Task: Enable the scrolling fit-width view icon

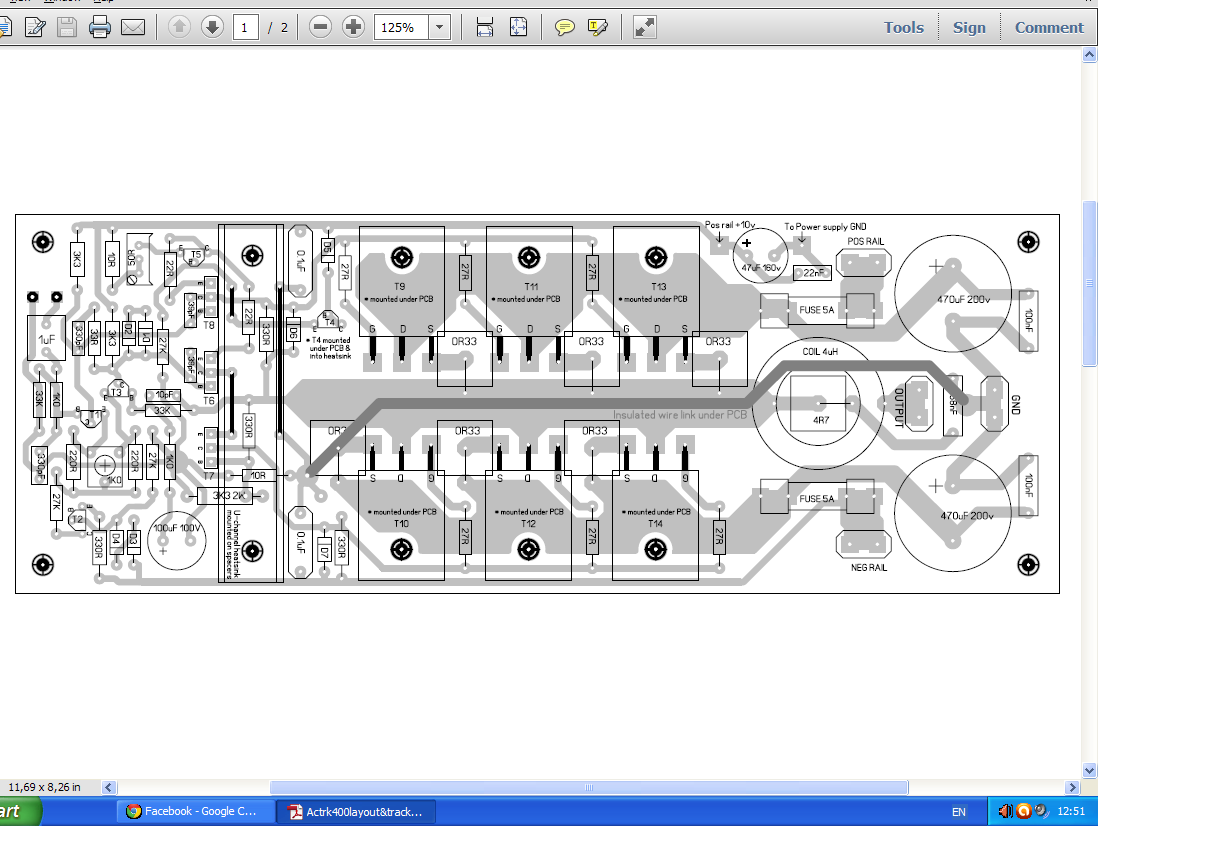Action: 485,28
